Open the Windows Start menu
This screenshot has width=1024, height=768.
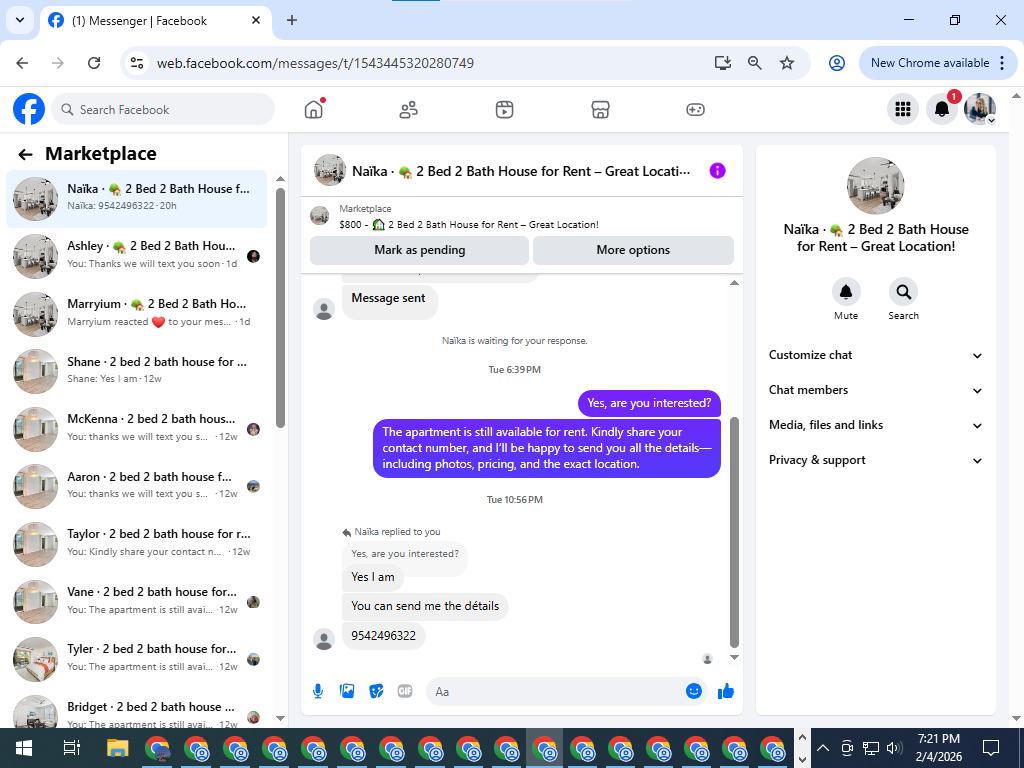tap(24, 748)
